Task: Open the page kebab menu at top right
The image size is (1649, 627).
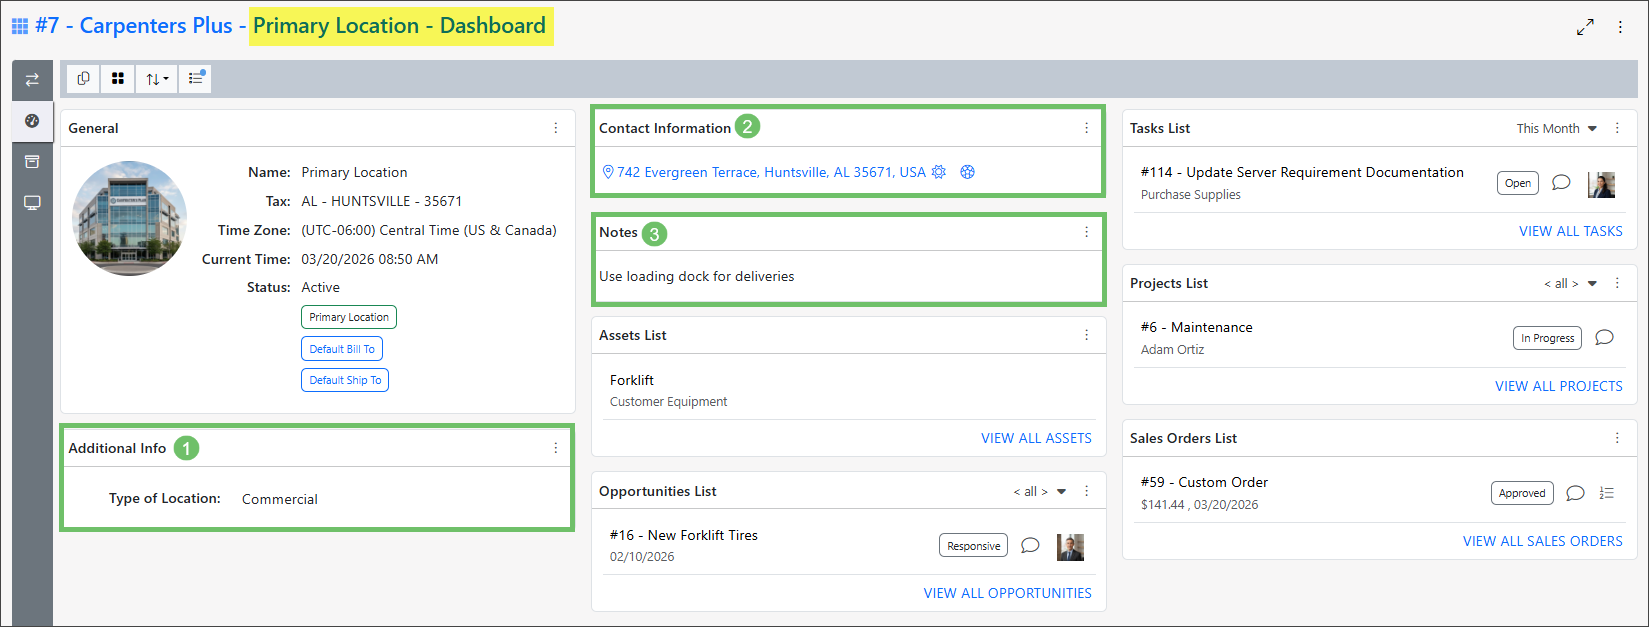Action: point(1620,27)
